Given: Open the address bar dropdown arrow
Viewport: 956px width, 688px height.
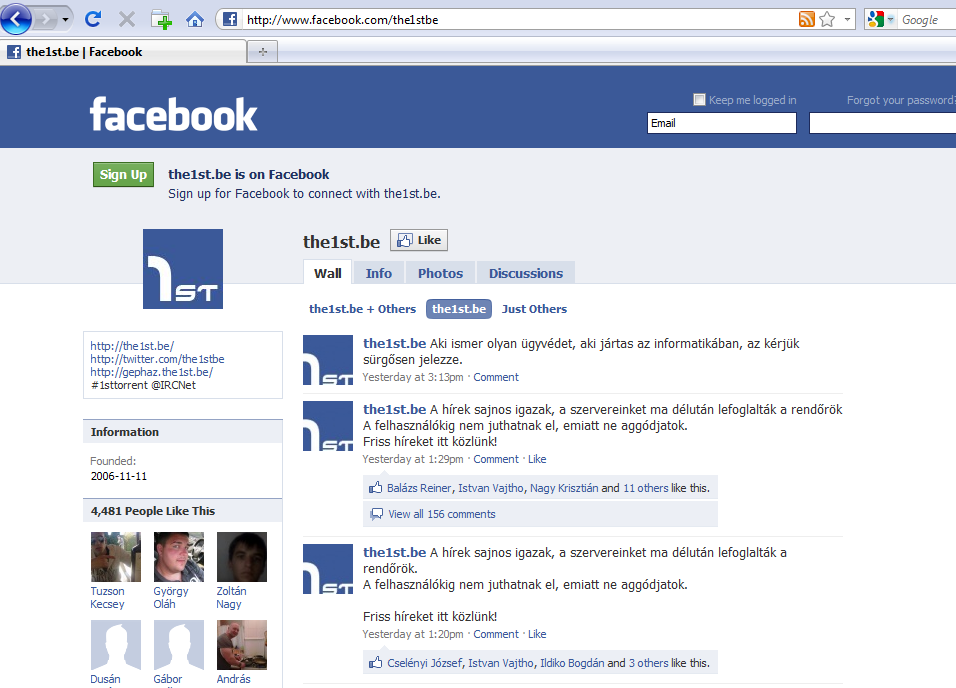Looking at the screenshot, I should tap(847, 20).
